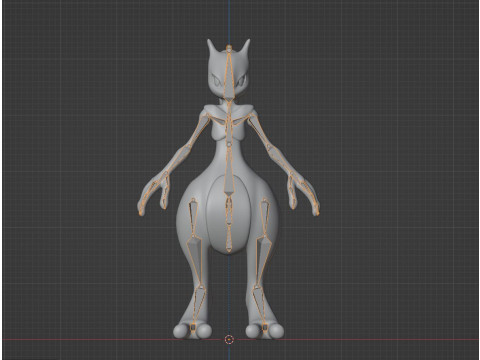
Task: Select the thigh bone on the viewer's left
Action: point(193,217)
